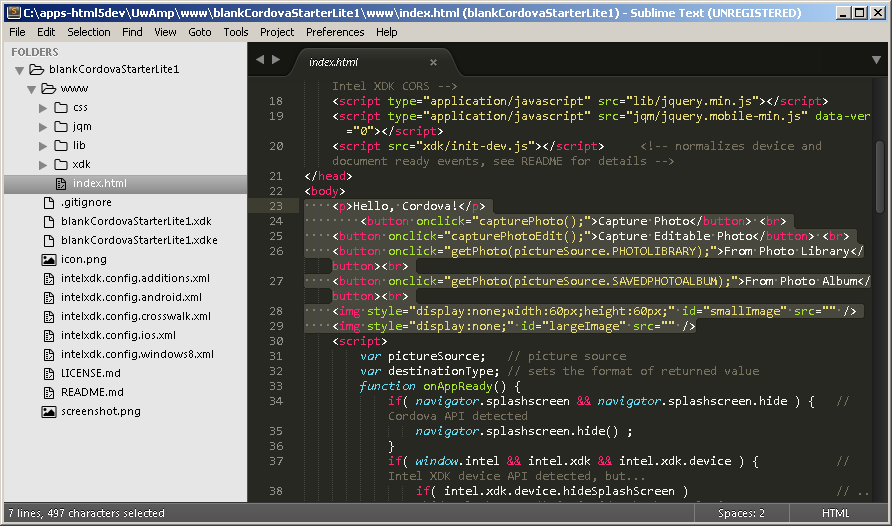Screen dimensions: 892x527
Task: Open README.md from the sidebar
Action: tap(92, 393)
